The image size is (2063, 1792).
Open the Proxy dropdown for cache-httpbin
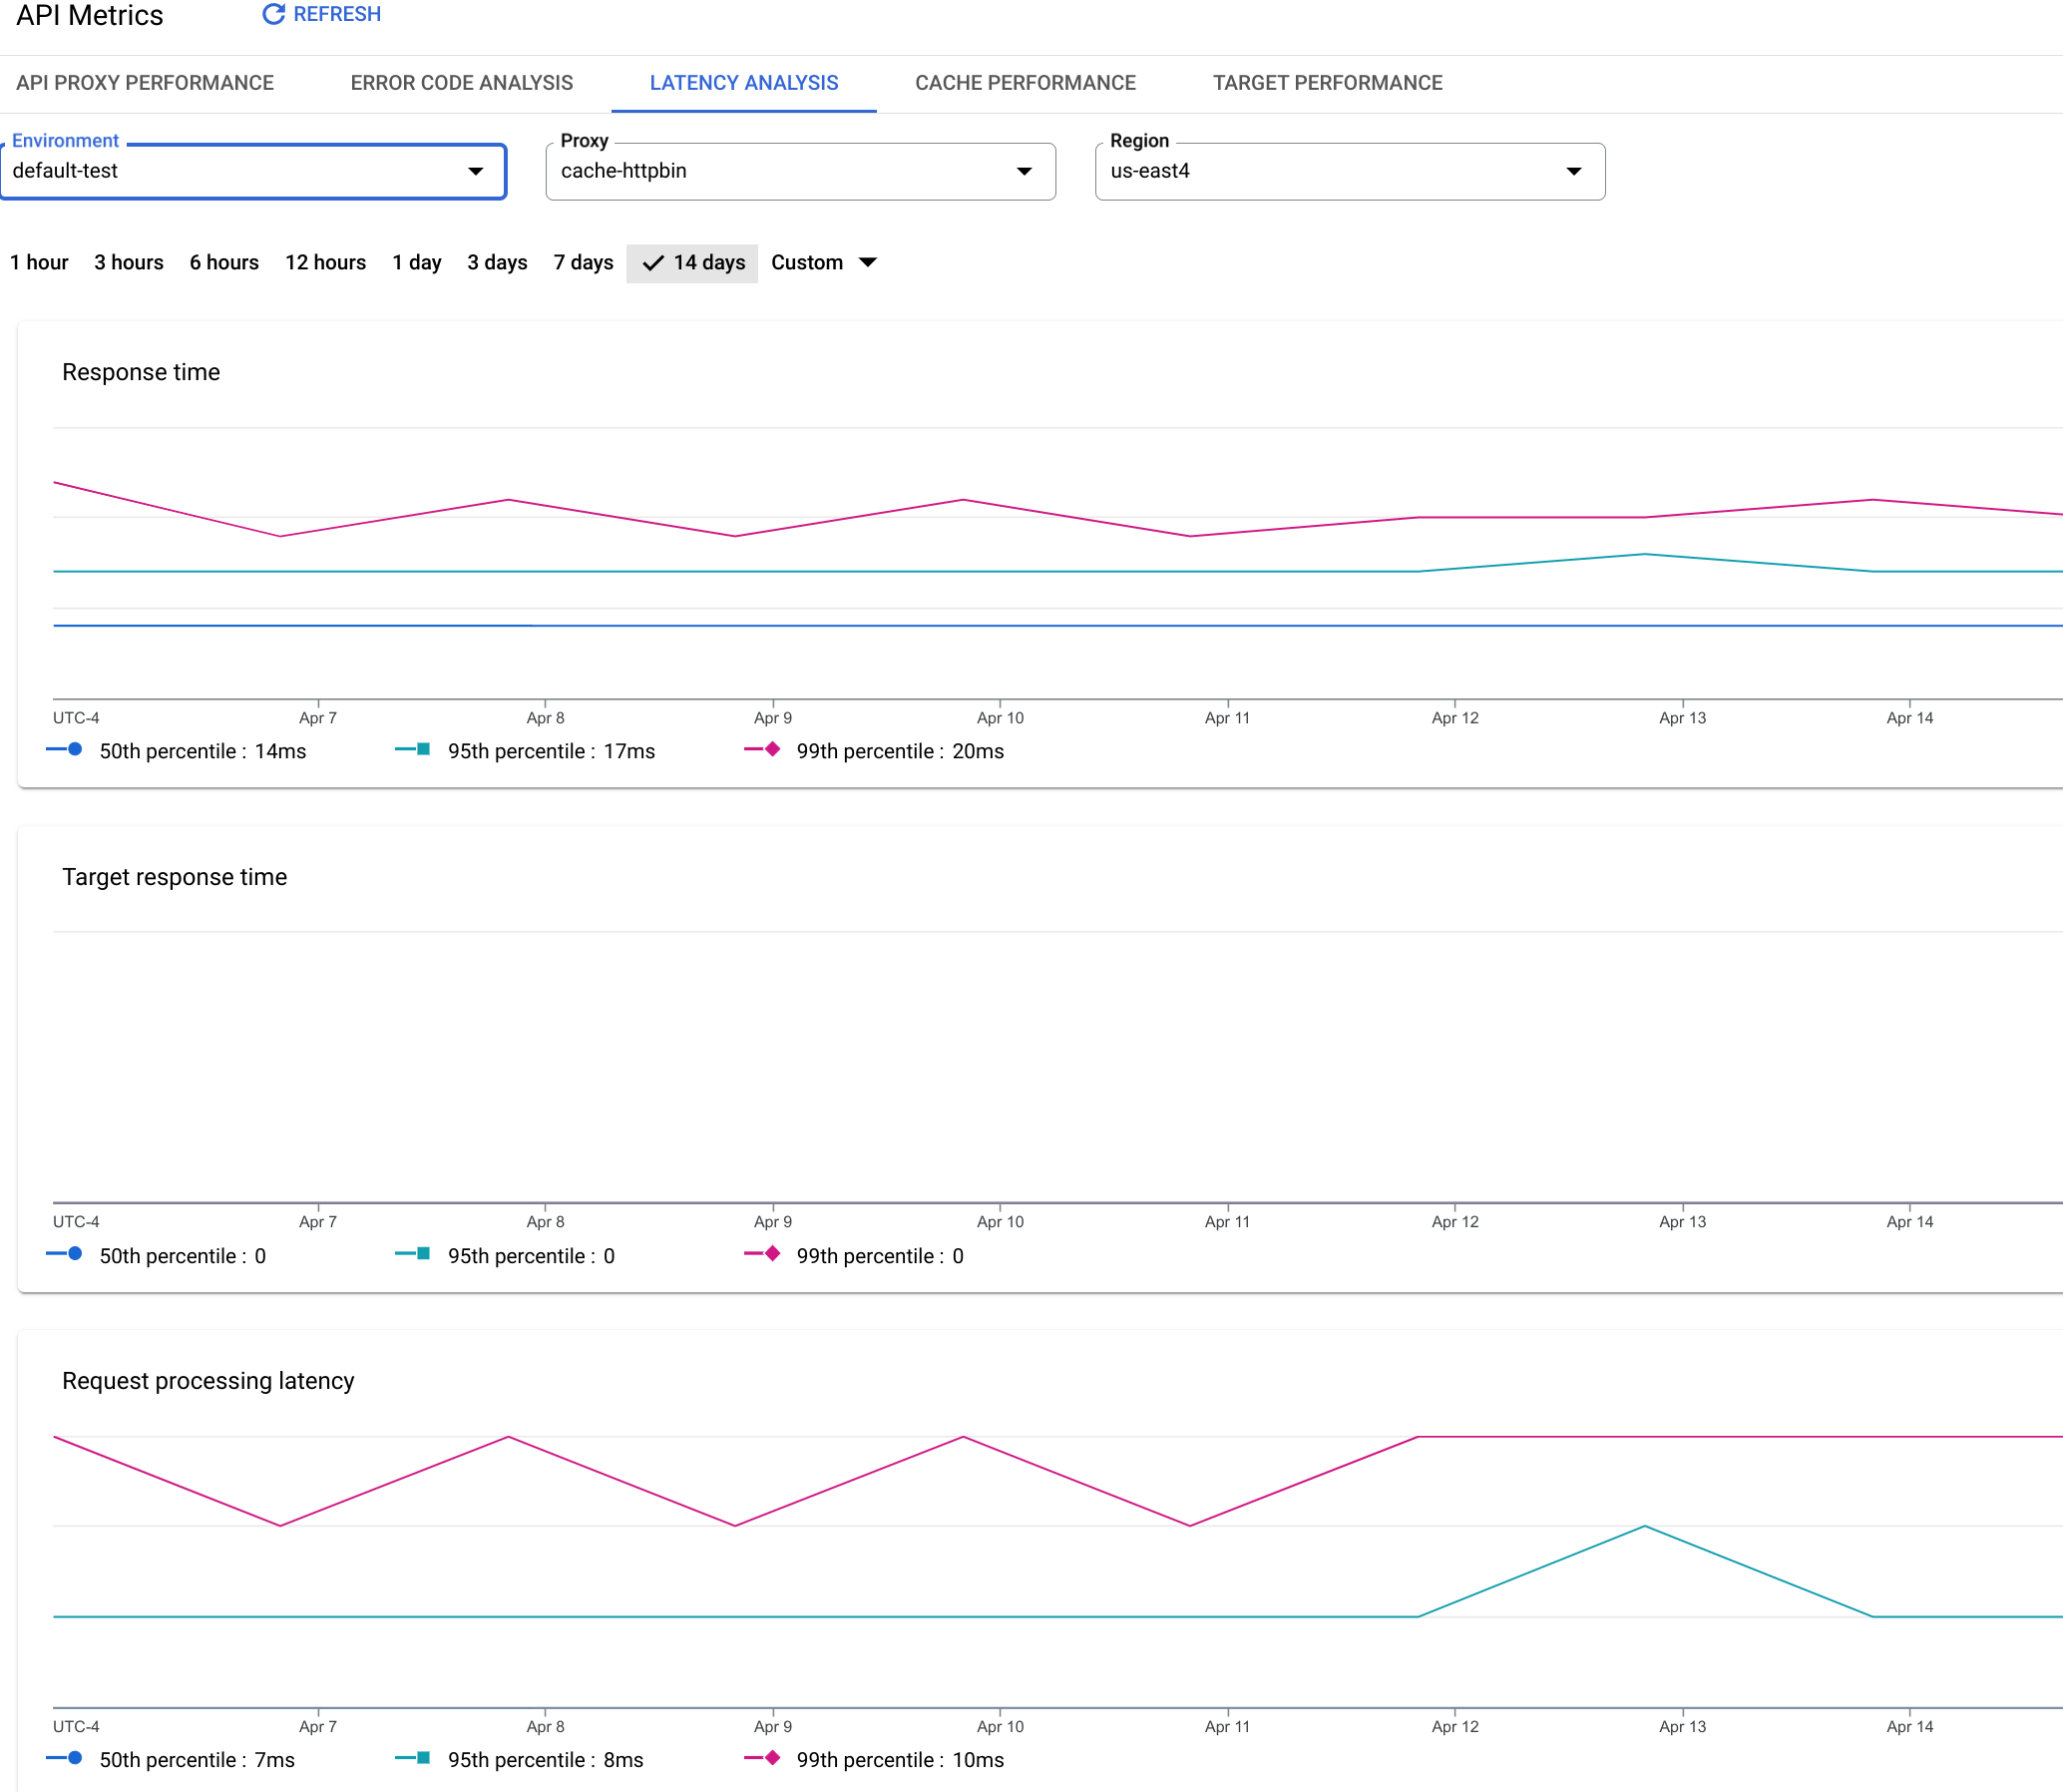[1023, 171]
